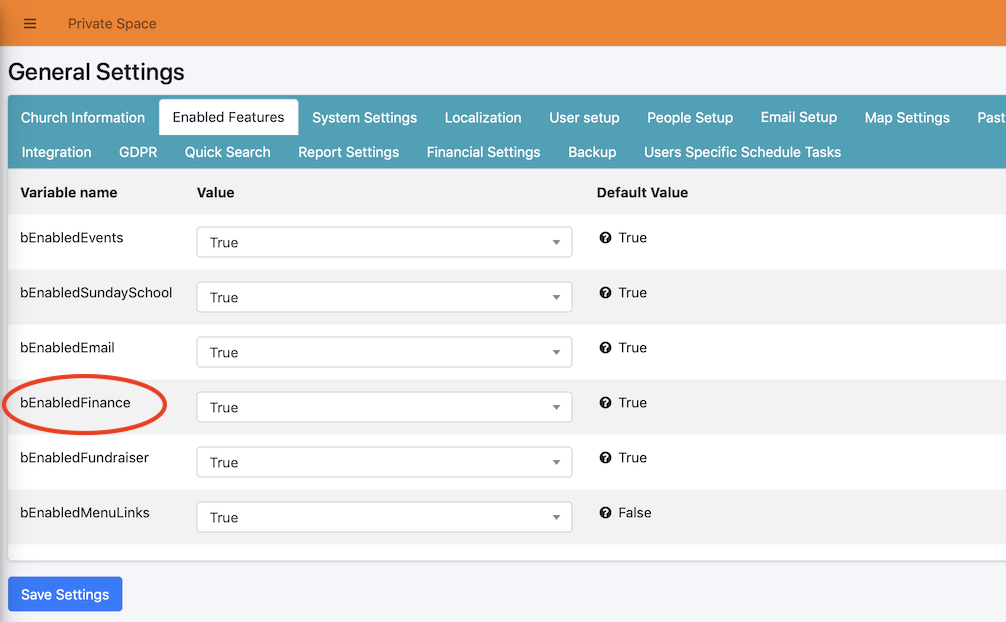
Task: Switch to People Setup tab
Action: (x=690, y=117)
